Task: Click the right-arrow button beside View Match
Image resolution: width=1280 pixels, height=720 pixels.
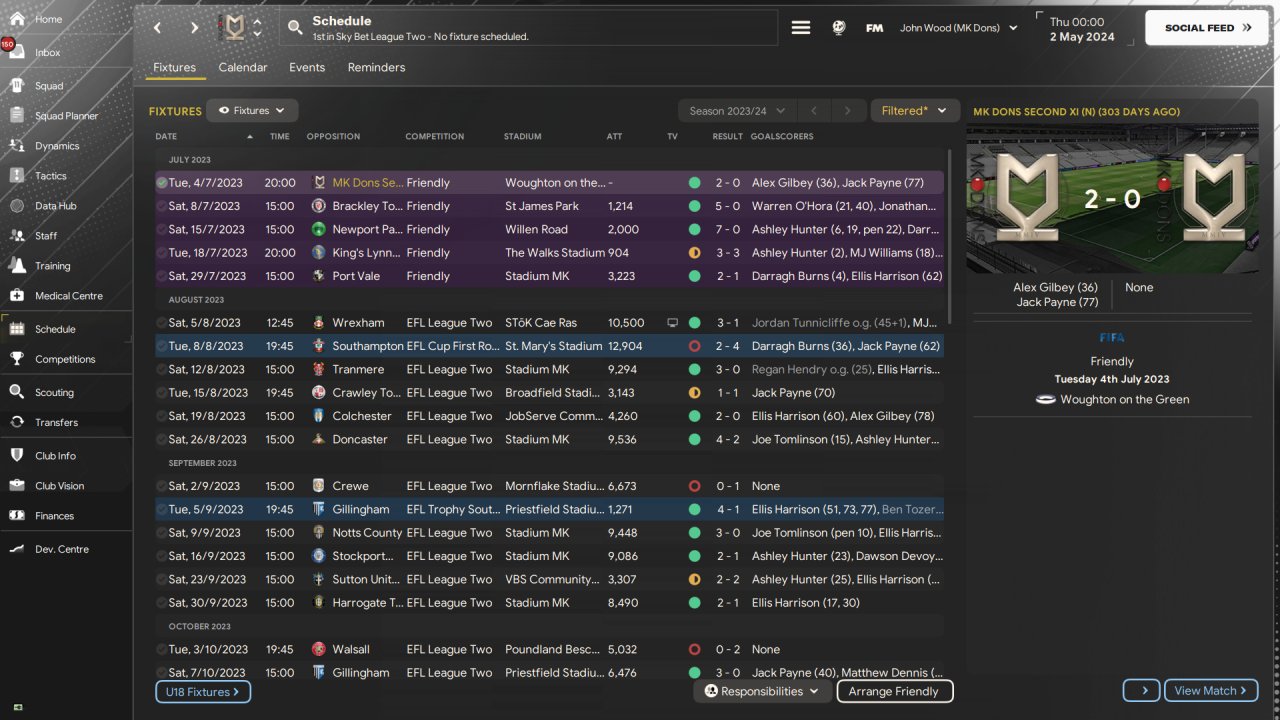Action: (1142, 690)
